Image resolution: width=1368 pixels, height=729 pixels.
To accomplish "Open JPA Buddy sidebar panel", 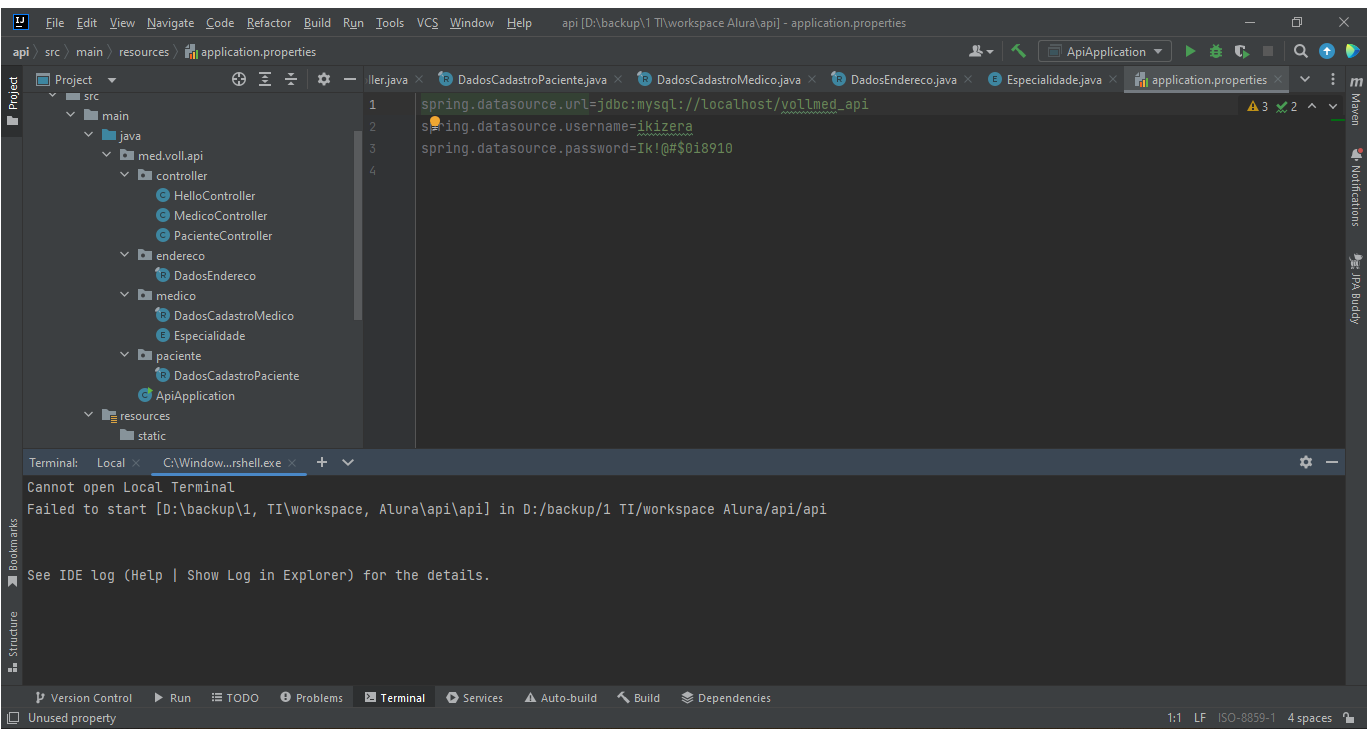I will tap(1356, 289).
